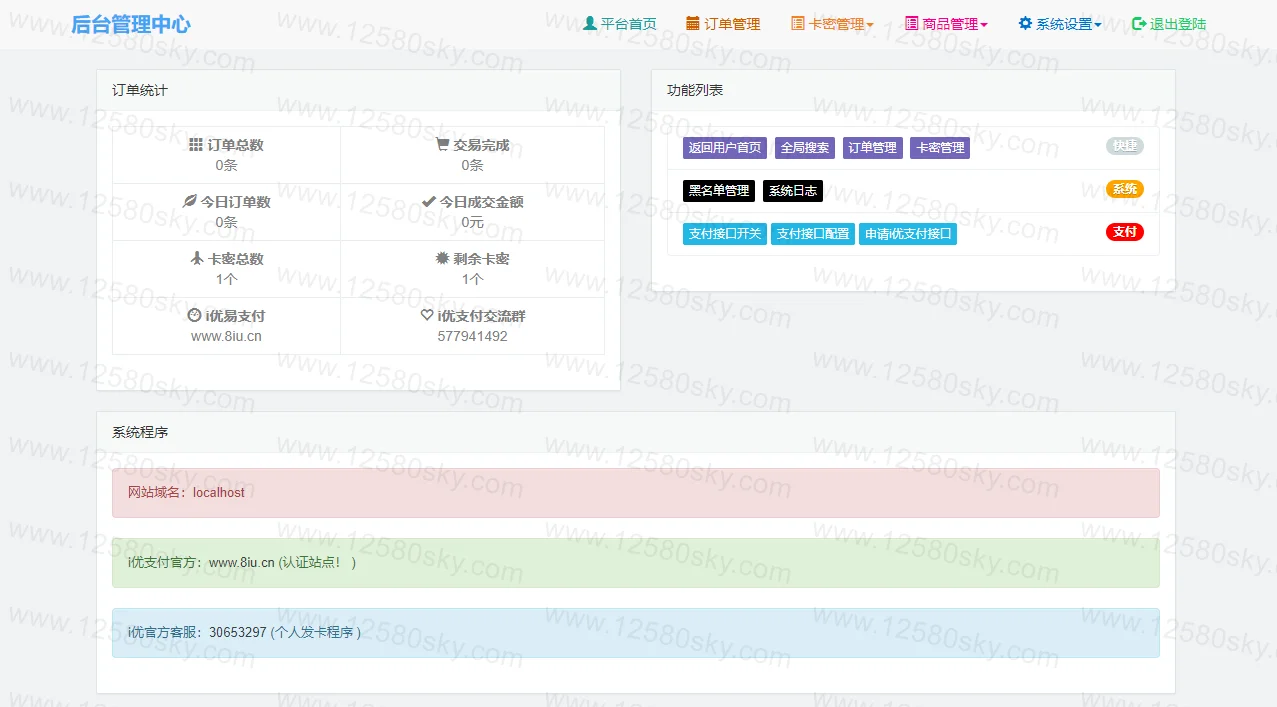Click the leaf icon beside 今日订单数
This screenshot has height=707, width=1277.
click(x=189, y=201)
